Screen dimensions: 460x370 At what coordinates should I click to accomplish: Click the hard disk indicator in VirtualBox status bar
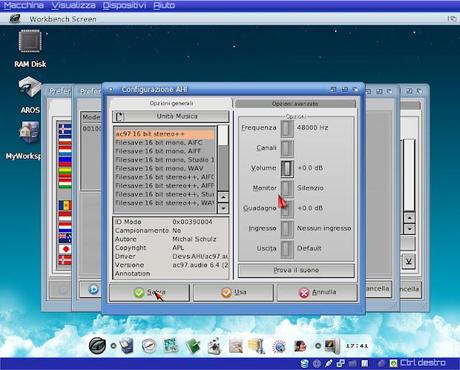click(304, 363)
